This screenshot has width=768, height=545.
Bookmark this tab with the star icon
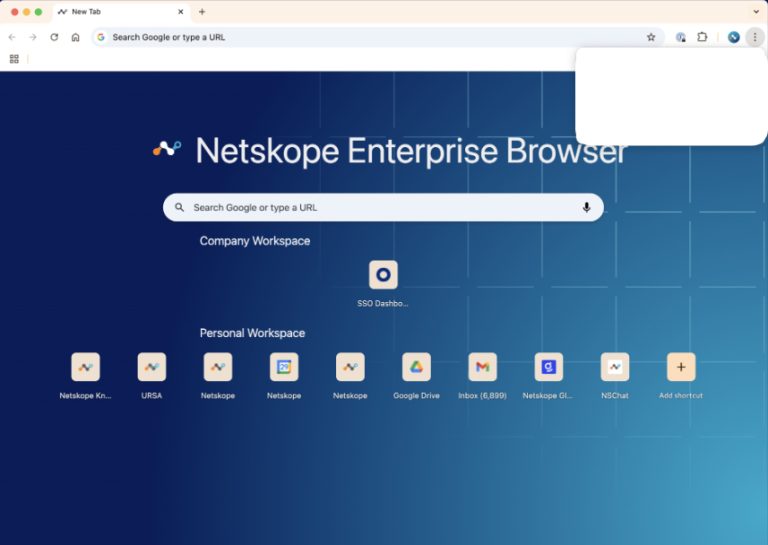651,37
